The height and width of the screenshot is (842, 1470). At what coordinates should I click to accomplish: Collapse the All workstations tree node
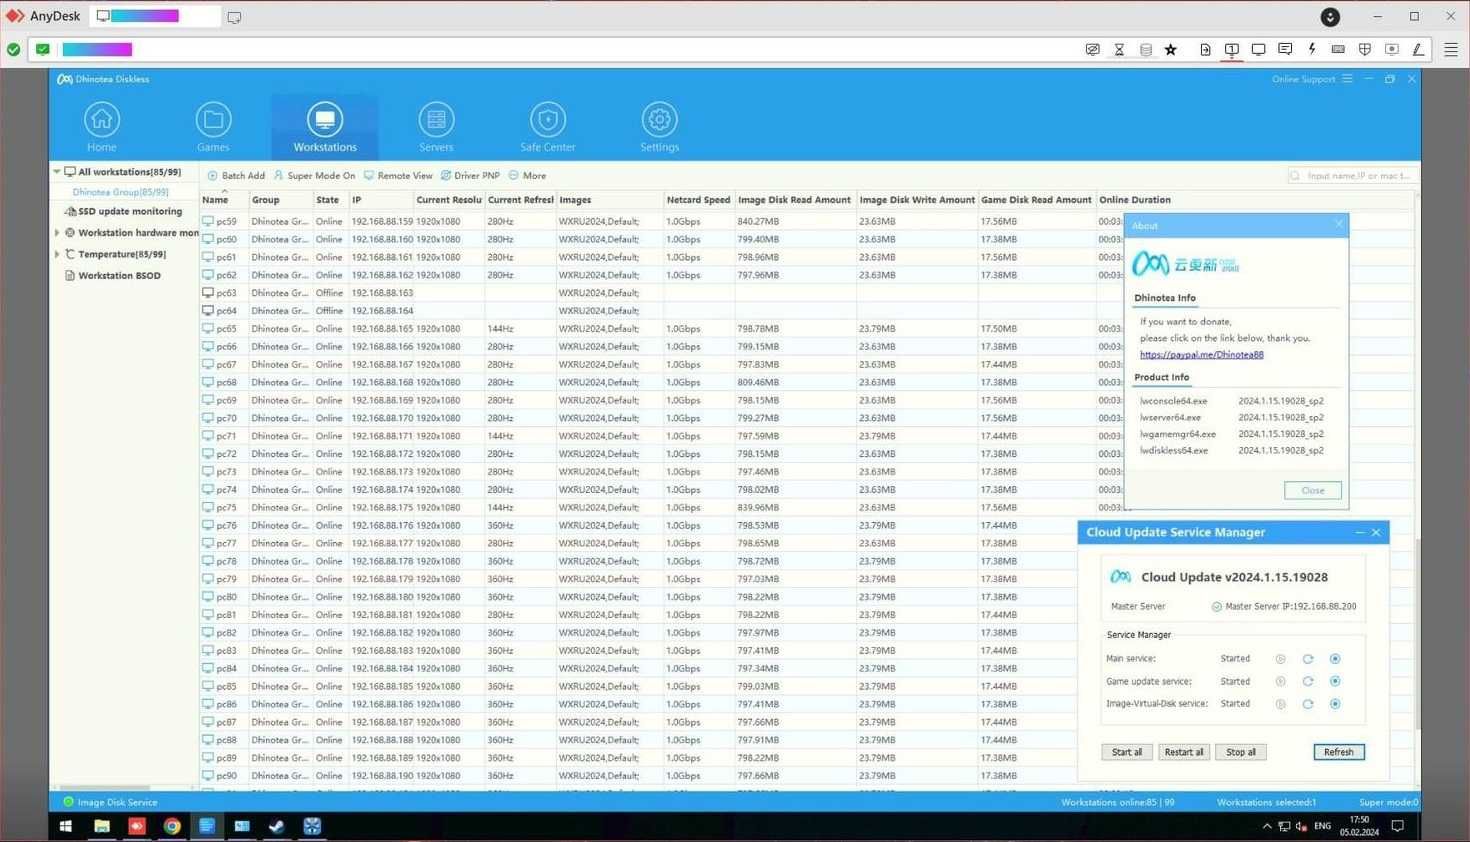click(x=57, y=172)
